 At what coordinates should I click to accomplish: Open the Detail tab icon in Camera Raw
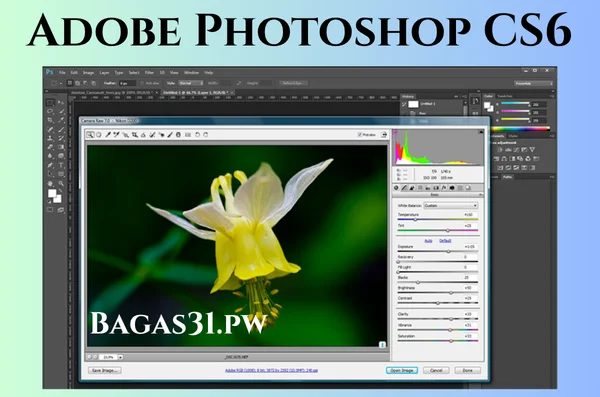click(x=412, y=188)
